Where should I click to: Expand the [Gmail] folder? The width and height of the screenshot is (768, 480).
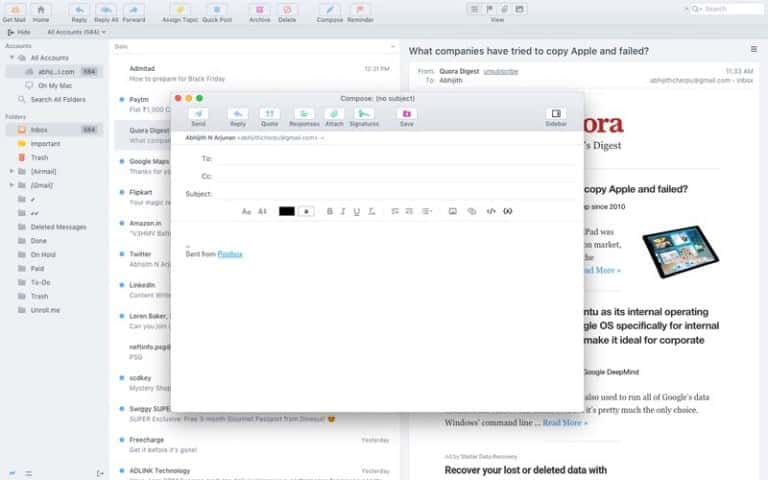click(12, 185)
